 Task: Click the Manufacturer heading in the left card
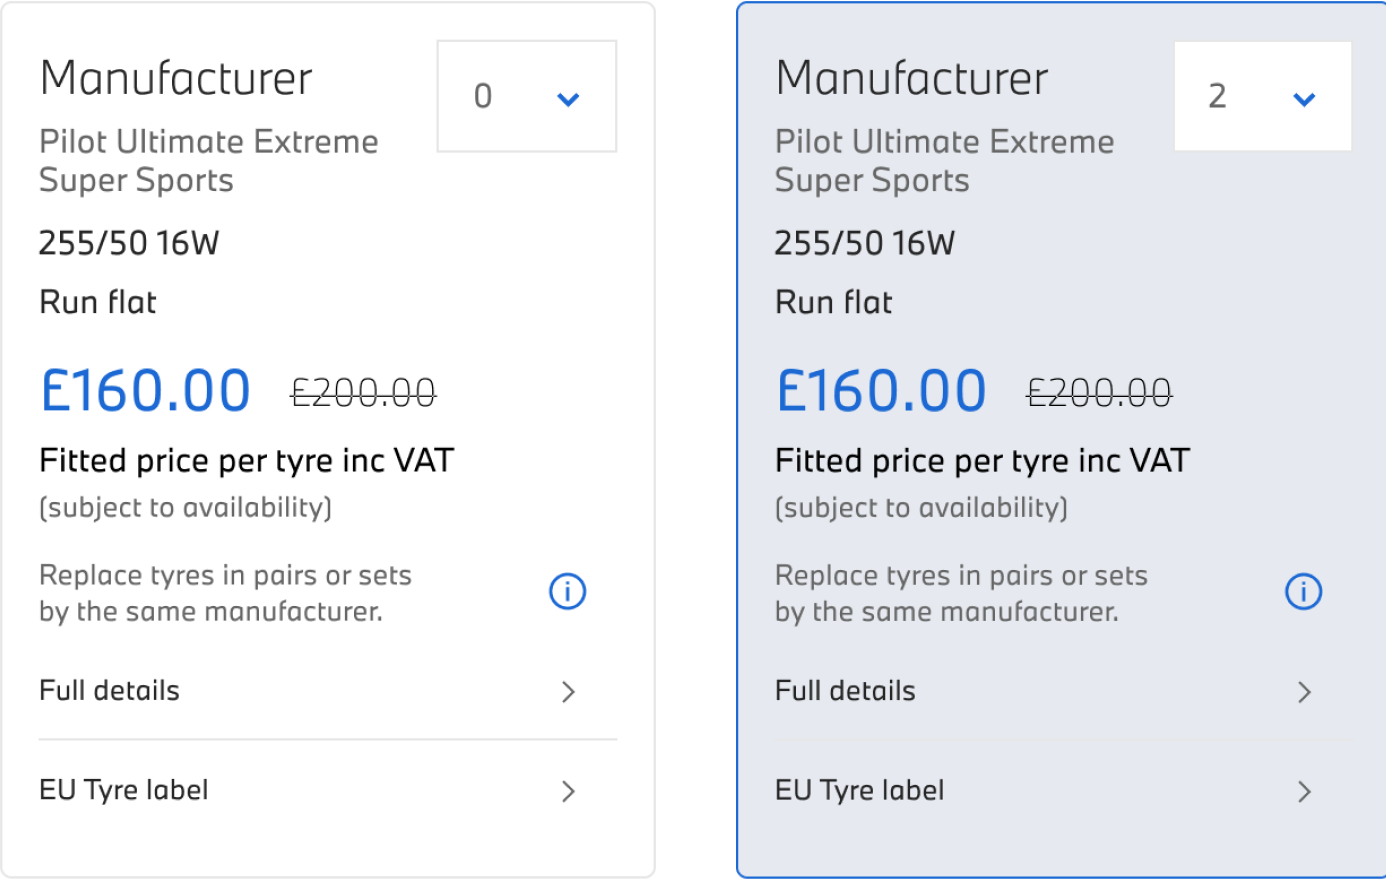pyautogui.click(x=176, y=79)
